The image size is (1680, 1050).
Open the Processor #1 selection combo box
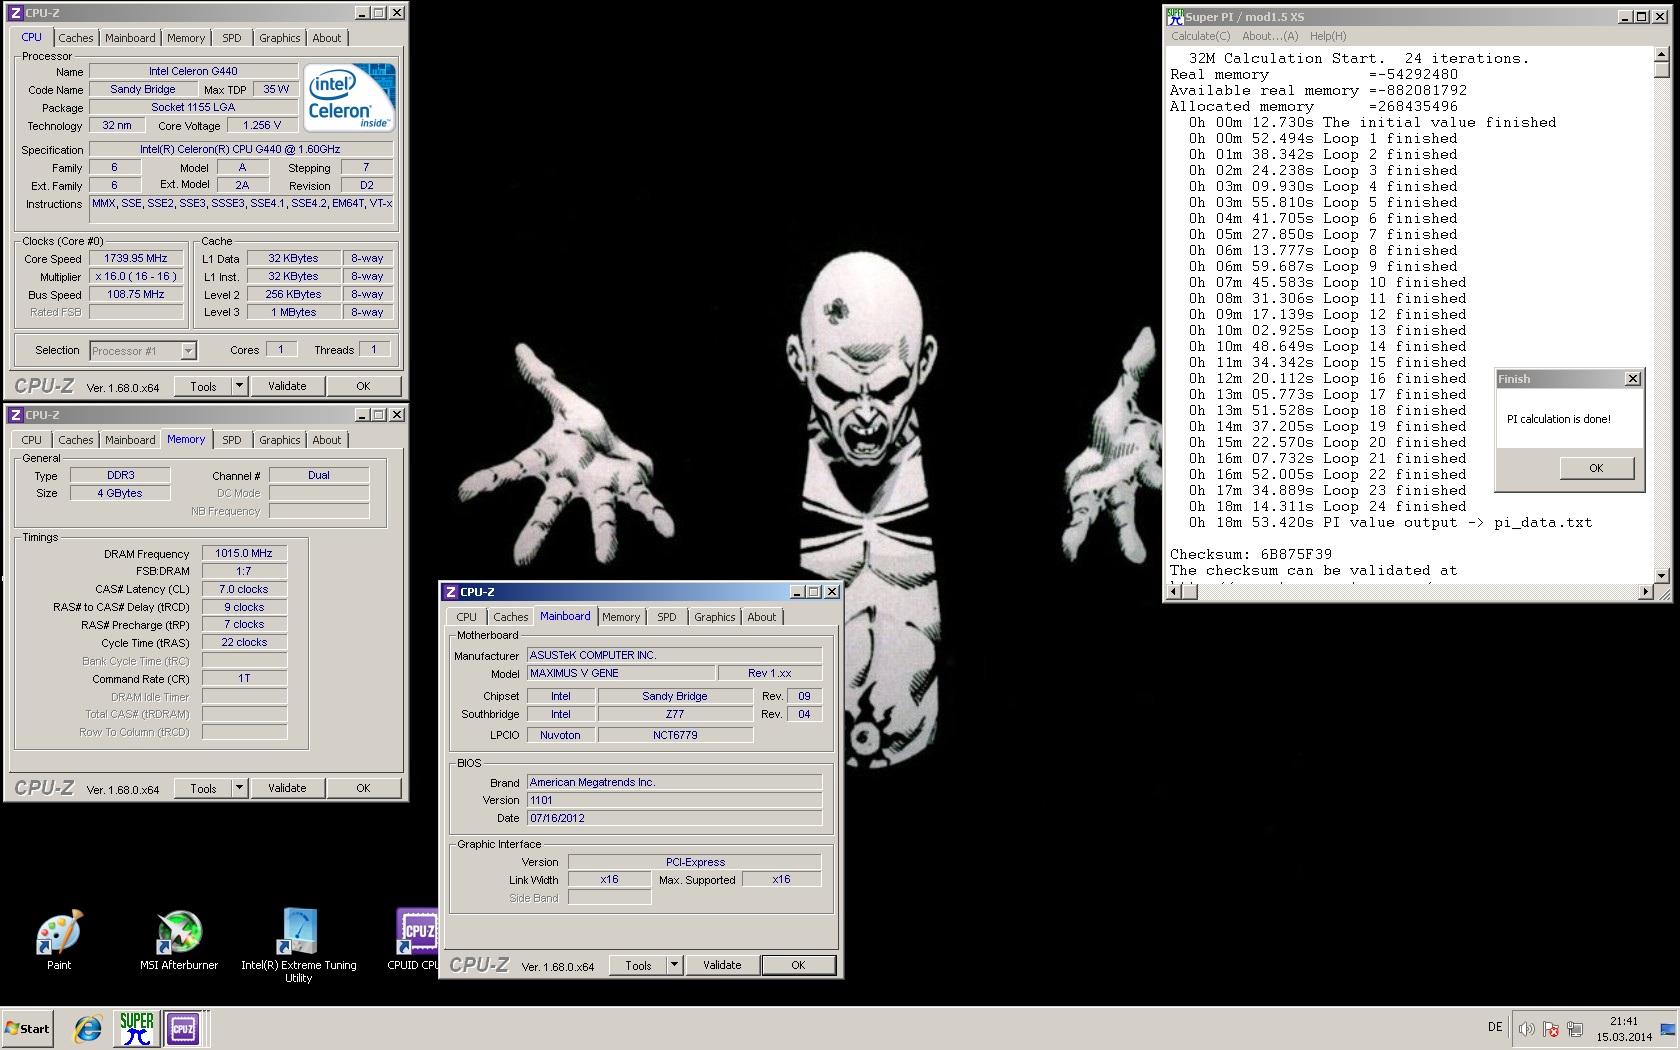click(x=143, y=351)
